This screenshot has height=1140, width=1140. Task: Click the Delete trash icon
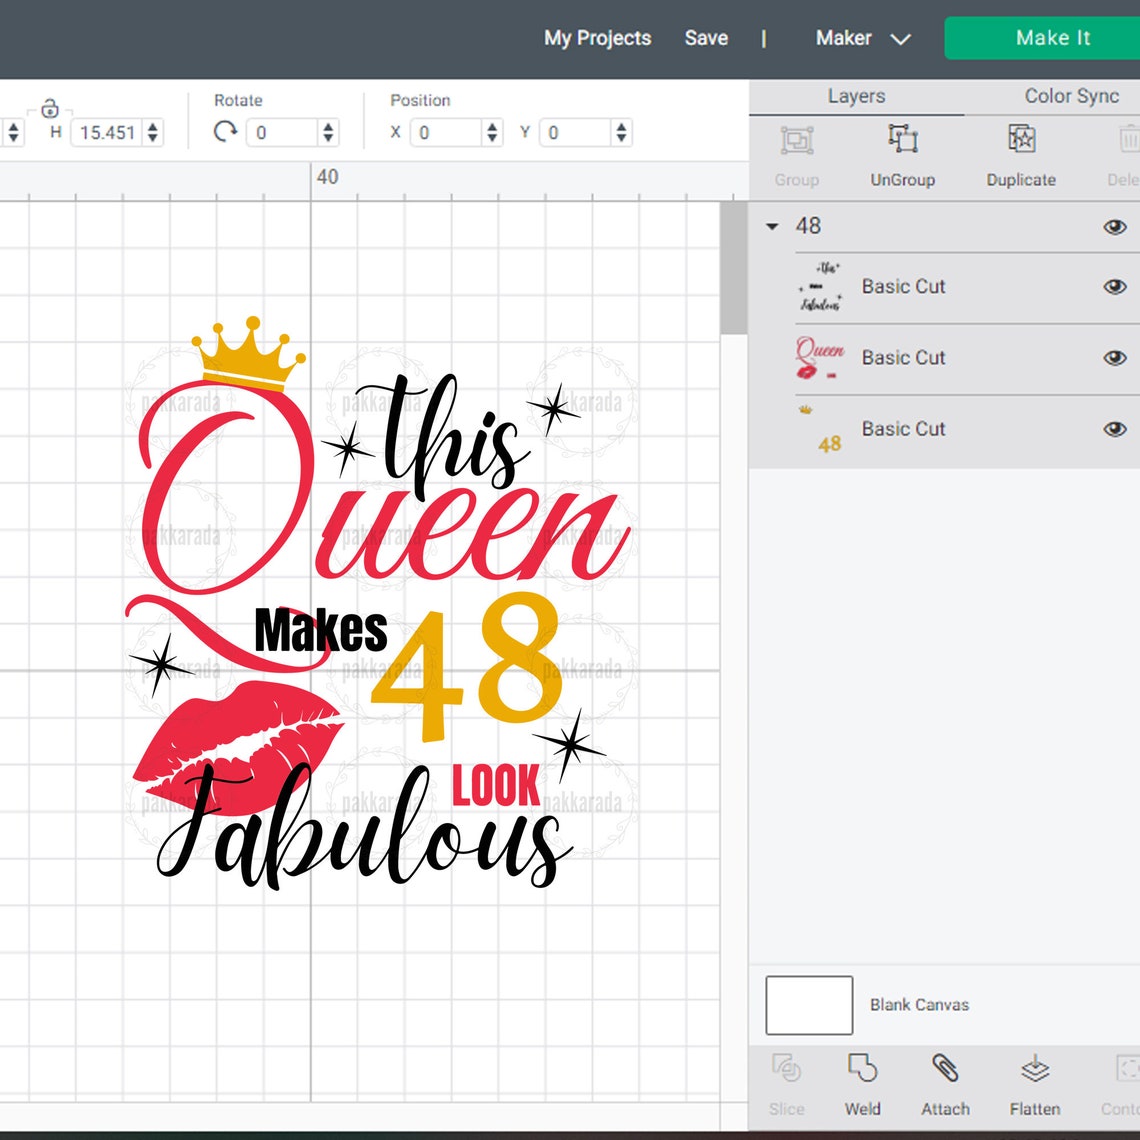pos(1128,142)
